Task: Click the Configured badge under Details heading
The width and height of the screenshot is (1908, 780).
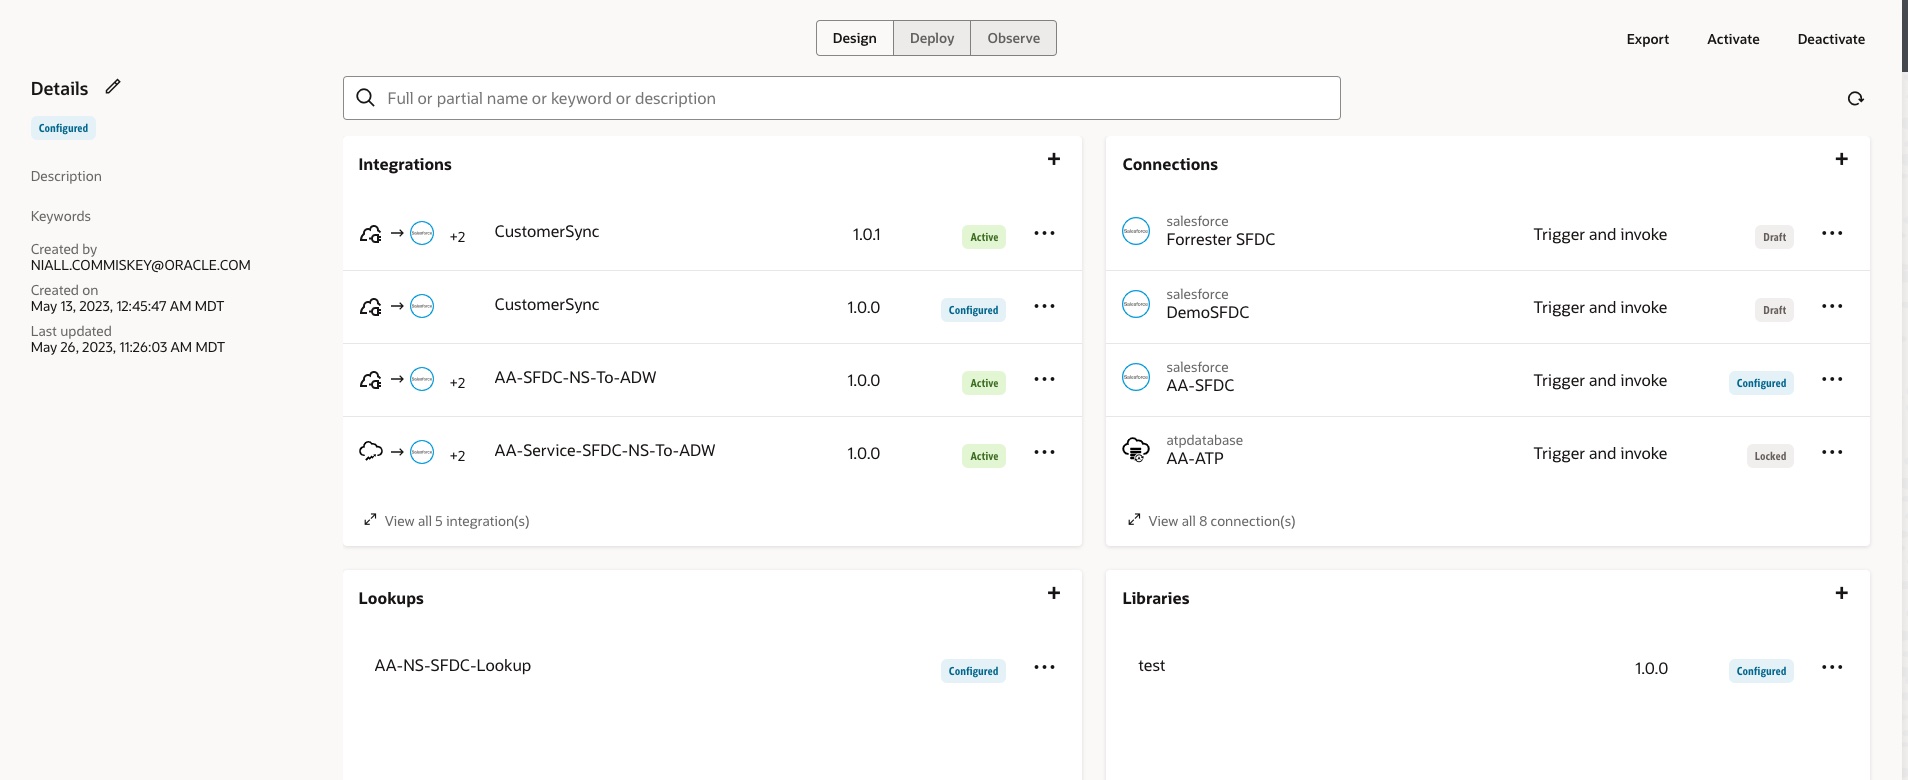Action: click(x=63, y=128)
